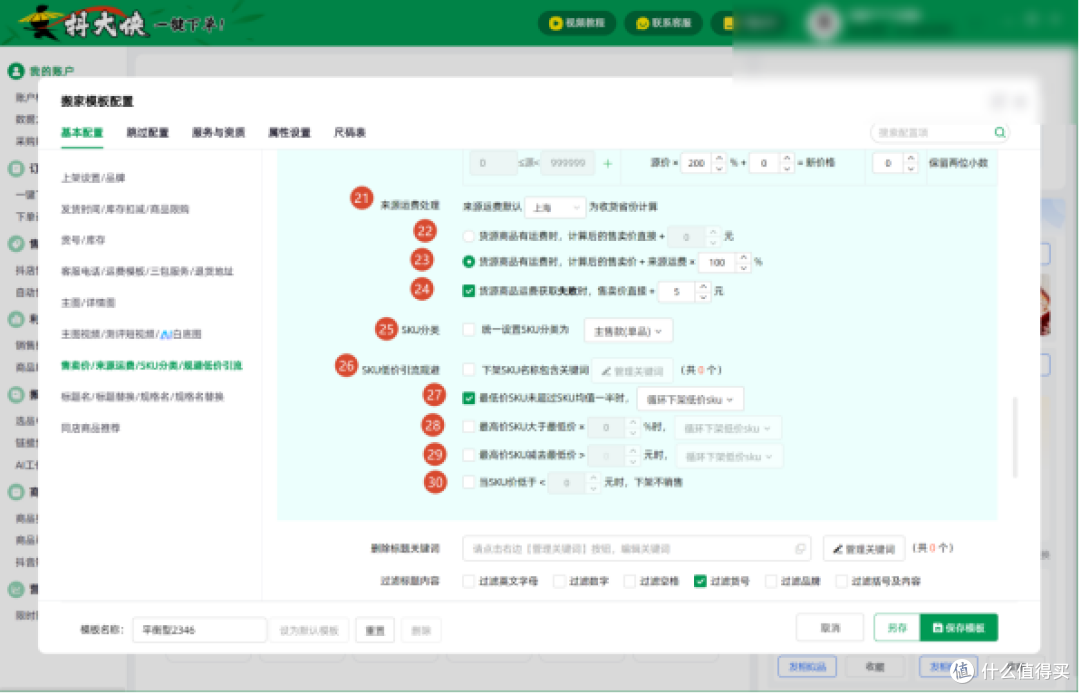Click the 重置 reset button
1080x694 pixels.
(x=375, y=630)
